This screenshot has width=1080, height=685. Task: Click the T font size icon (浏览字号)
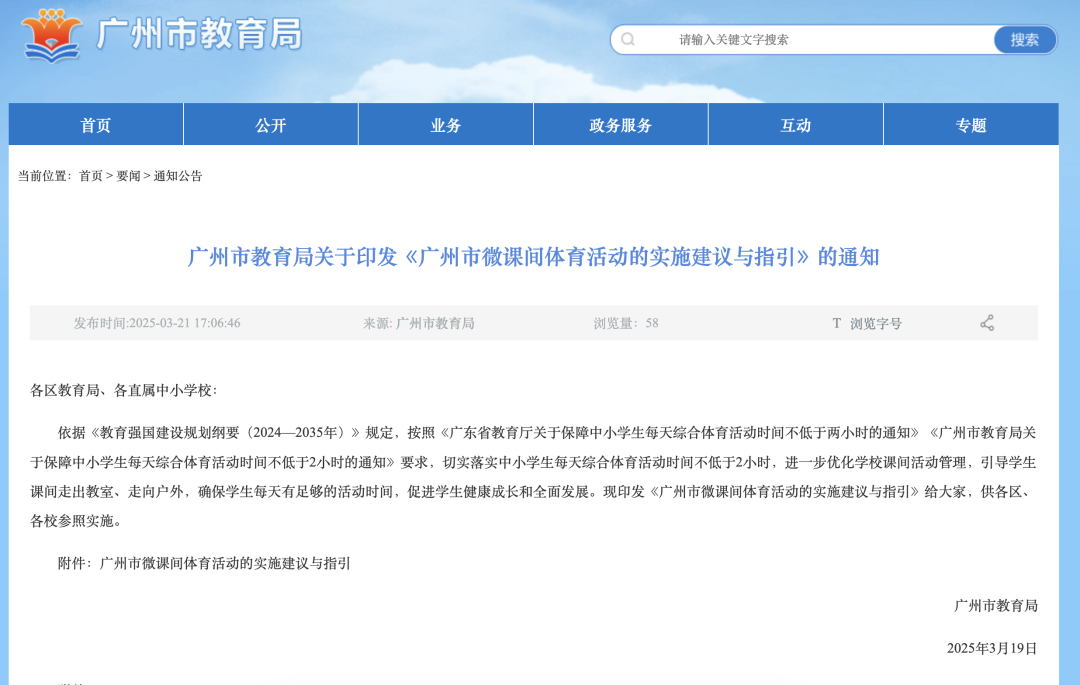(x=837, y=323)
